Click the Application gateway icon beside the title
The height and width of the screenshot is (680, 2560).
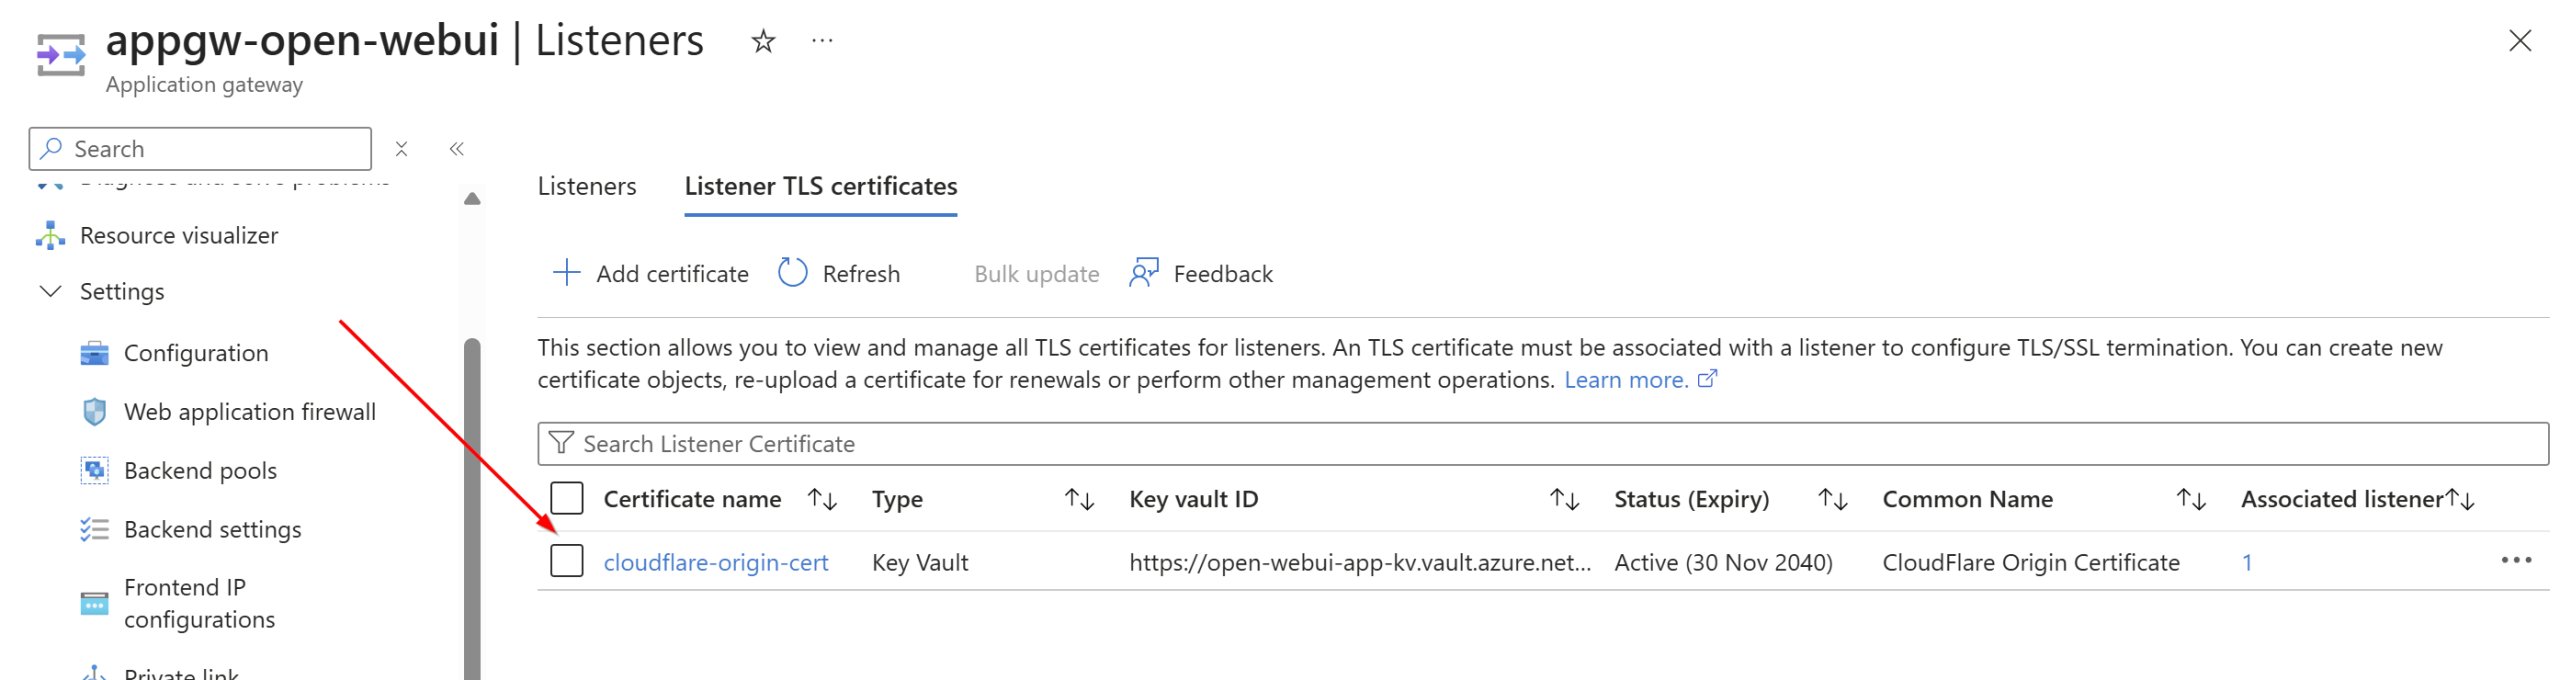click(x=58, y=55)
